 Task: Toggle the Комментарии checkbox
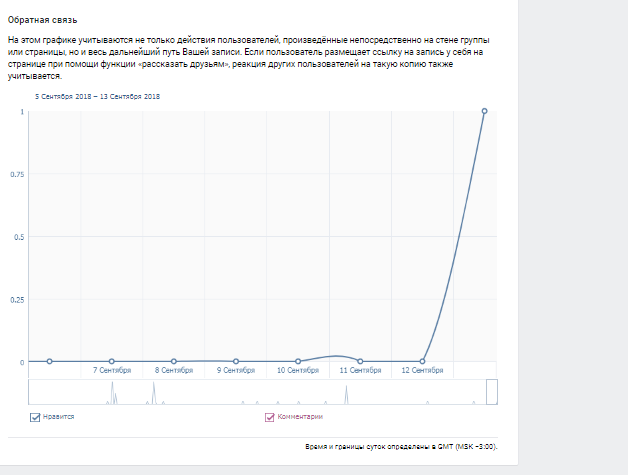coord(270,417)
